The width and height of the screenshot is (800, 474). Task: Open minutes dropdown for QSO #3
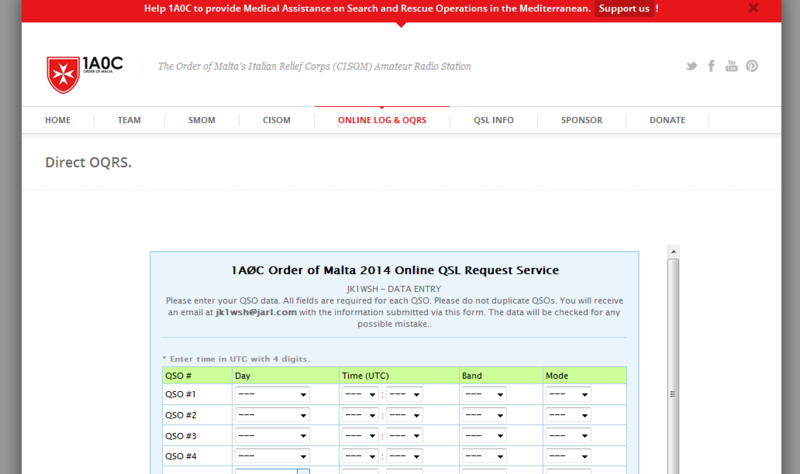click(404, 436)
